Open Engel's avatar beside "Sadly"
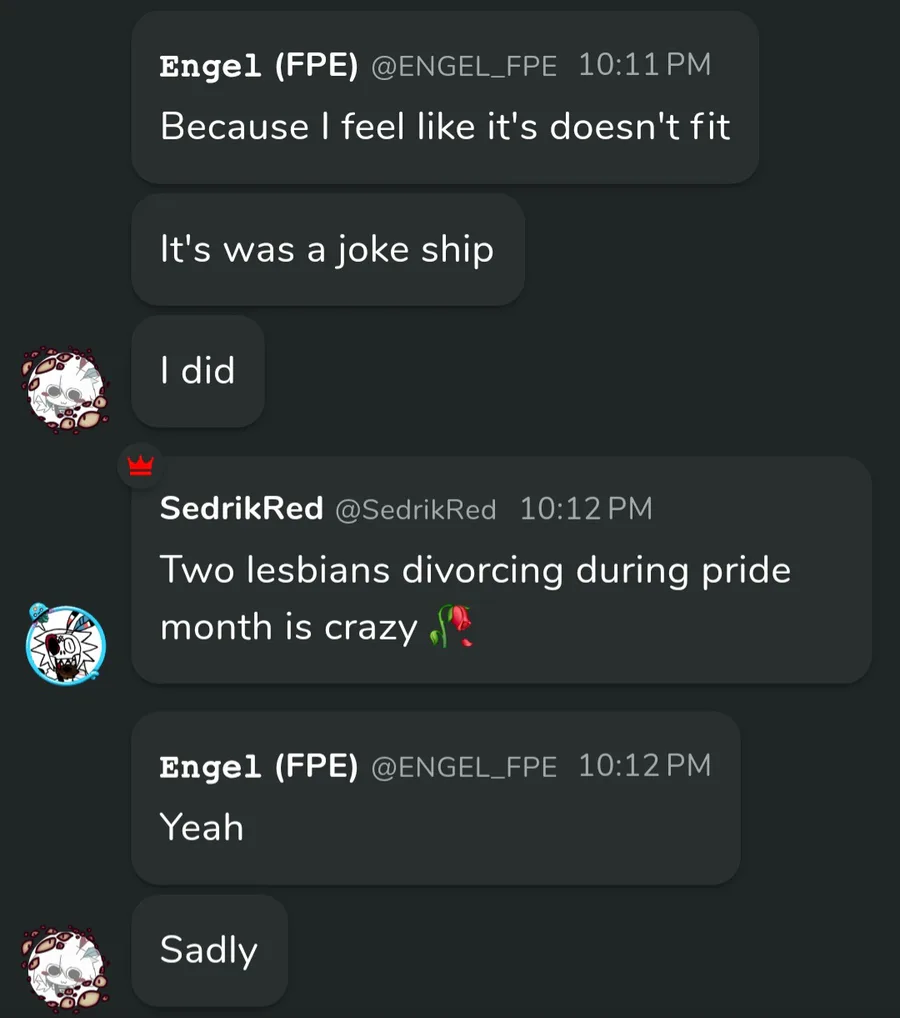The height and width of the screenshot is (1018, 900). click(66, 969)
